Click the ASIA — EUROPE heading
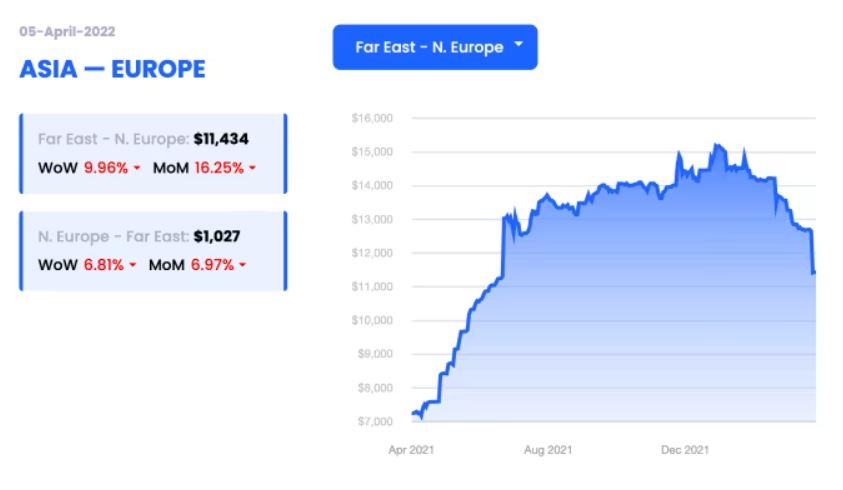843x490 pixels. coord(112,69)
